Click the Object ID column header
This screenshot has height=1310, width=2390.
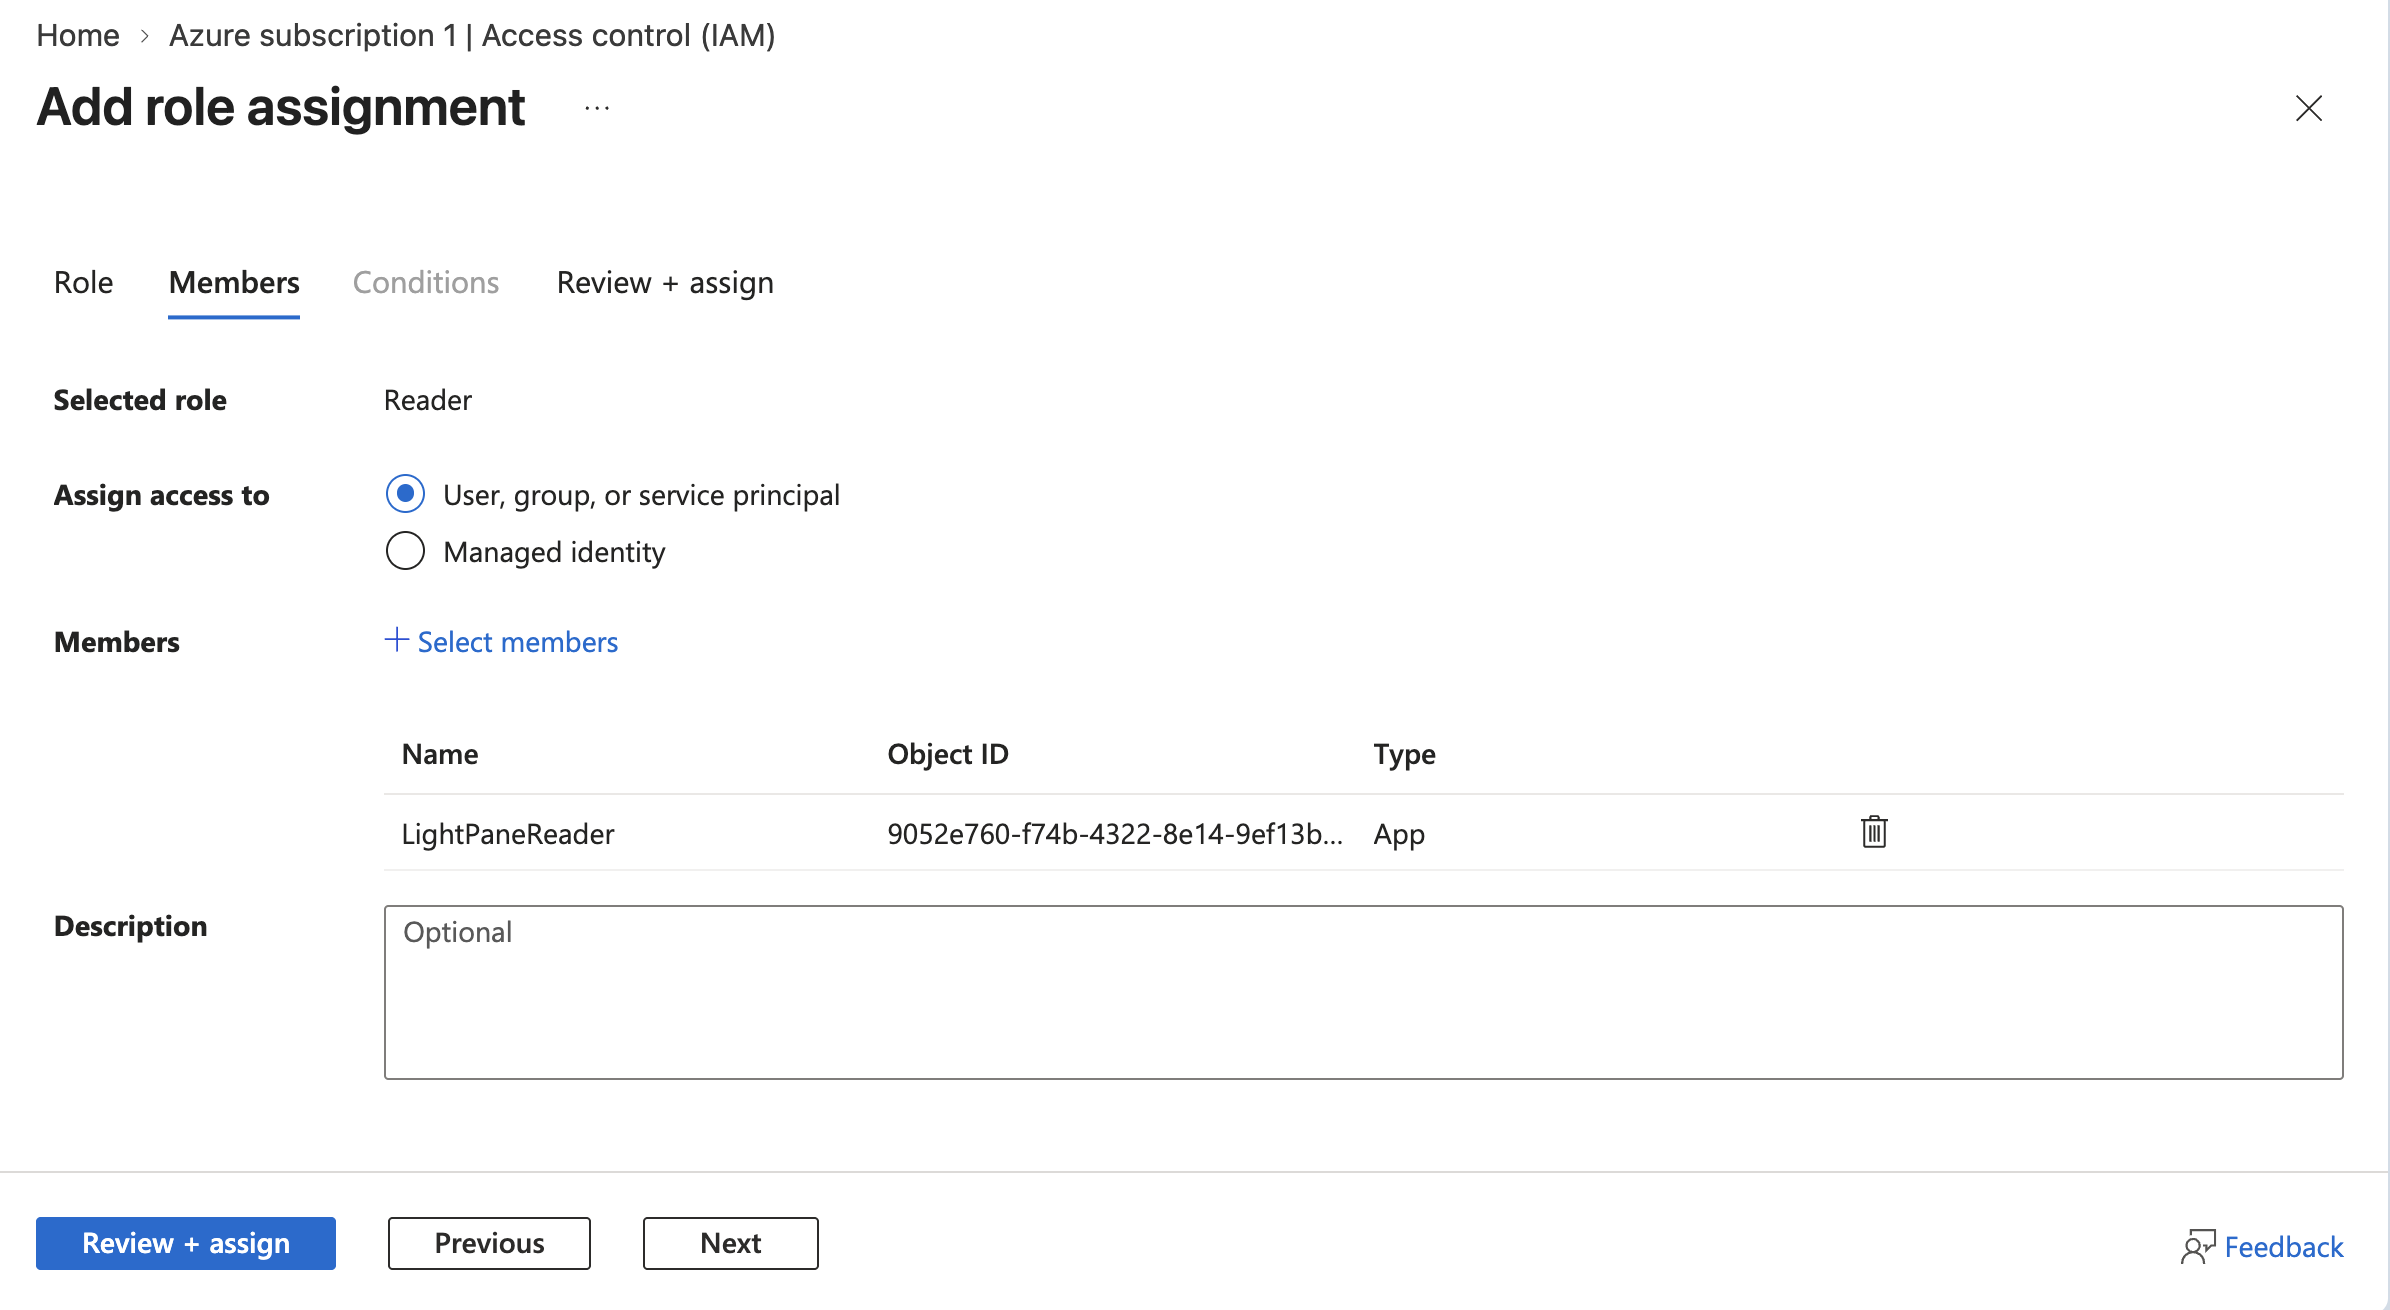(948, 754)
